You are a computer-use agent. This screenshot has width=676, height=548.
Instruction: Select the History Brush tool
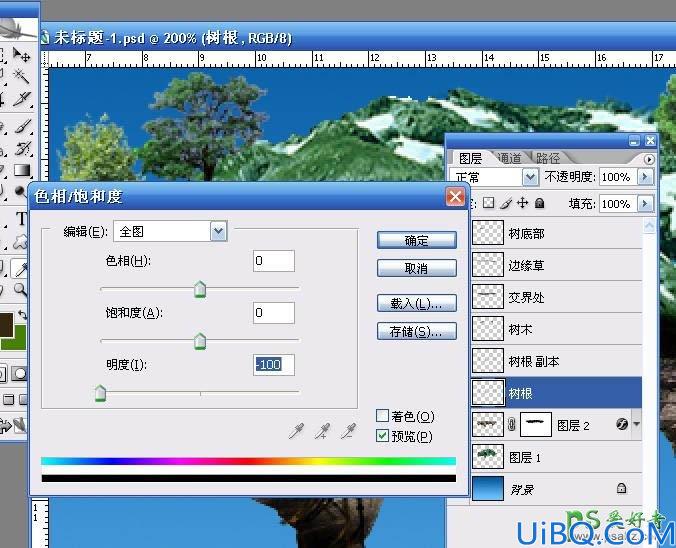click(22, 148)
